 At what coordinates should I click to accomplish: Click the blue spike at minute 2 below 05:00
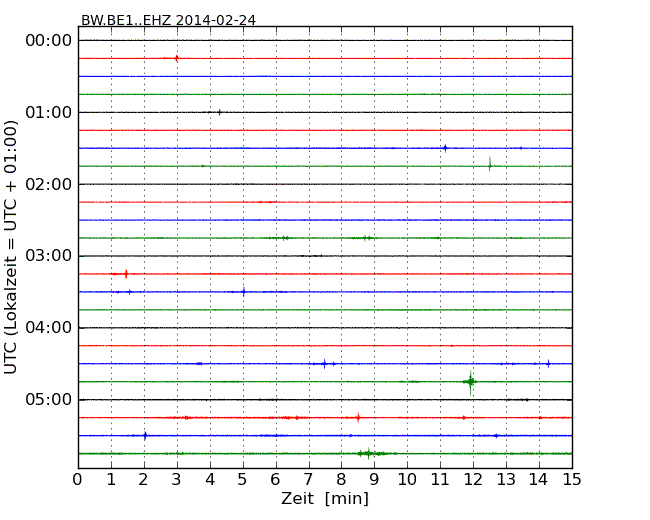[145, 435]
